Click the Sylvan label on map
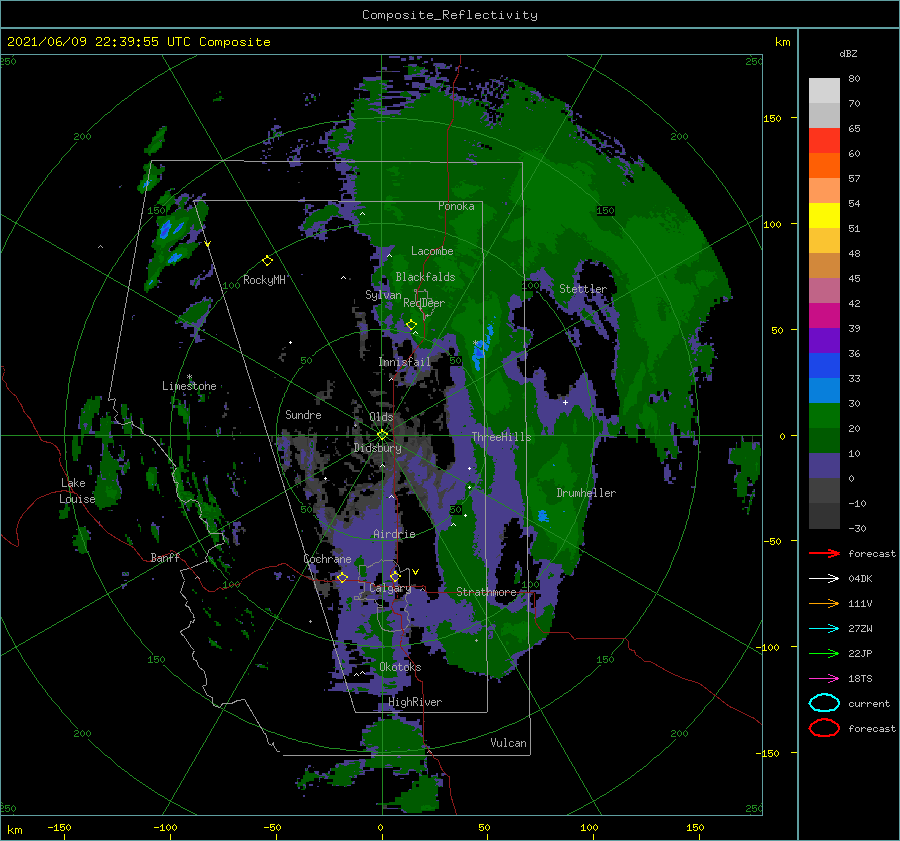Viewport: 900px width, 841px height. click(x=383, y=295)
